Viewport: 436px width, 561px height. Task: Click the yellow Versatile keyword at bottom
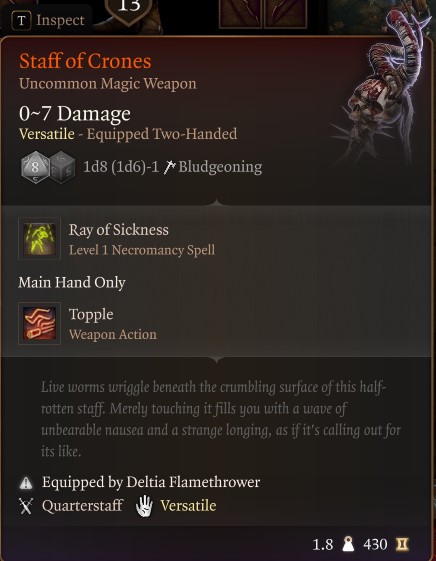(188, 506)
